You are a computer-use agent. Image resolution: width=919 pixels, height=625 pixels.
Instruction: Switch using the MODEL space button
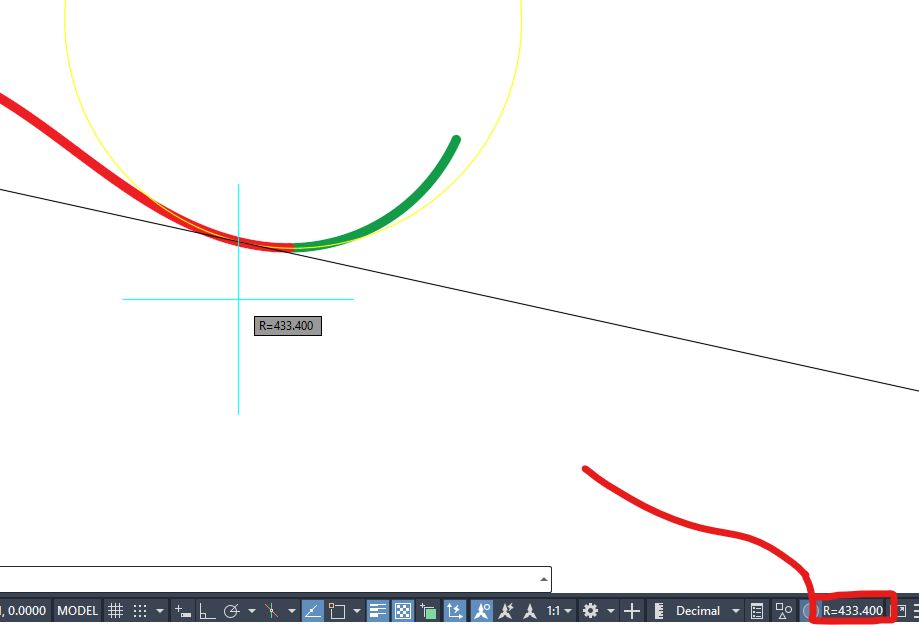(78, 610)
